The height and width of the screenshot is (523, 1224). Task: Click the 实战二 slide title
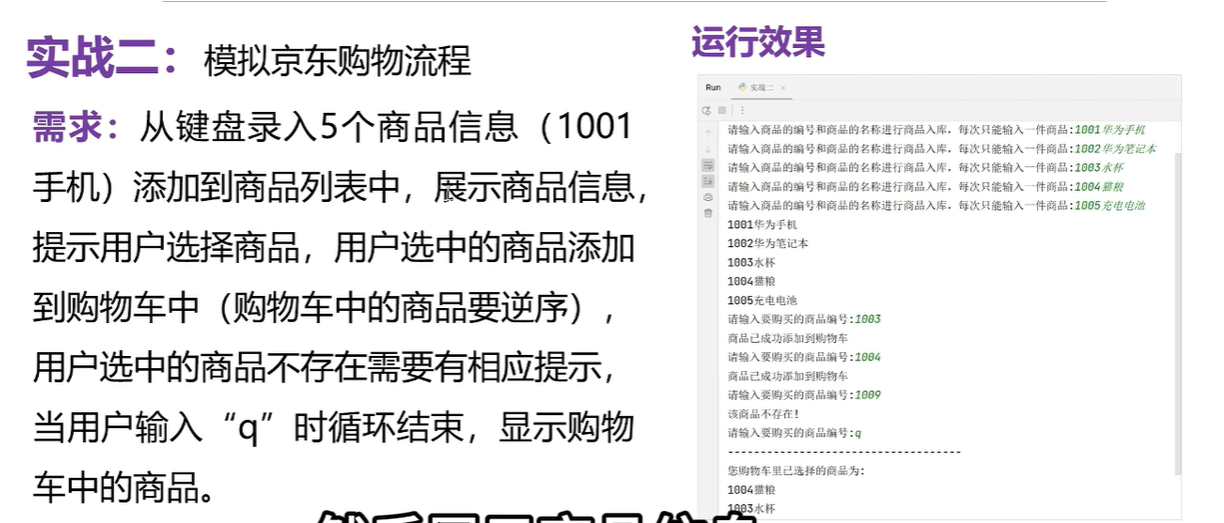[x=103, y=58]
